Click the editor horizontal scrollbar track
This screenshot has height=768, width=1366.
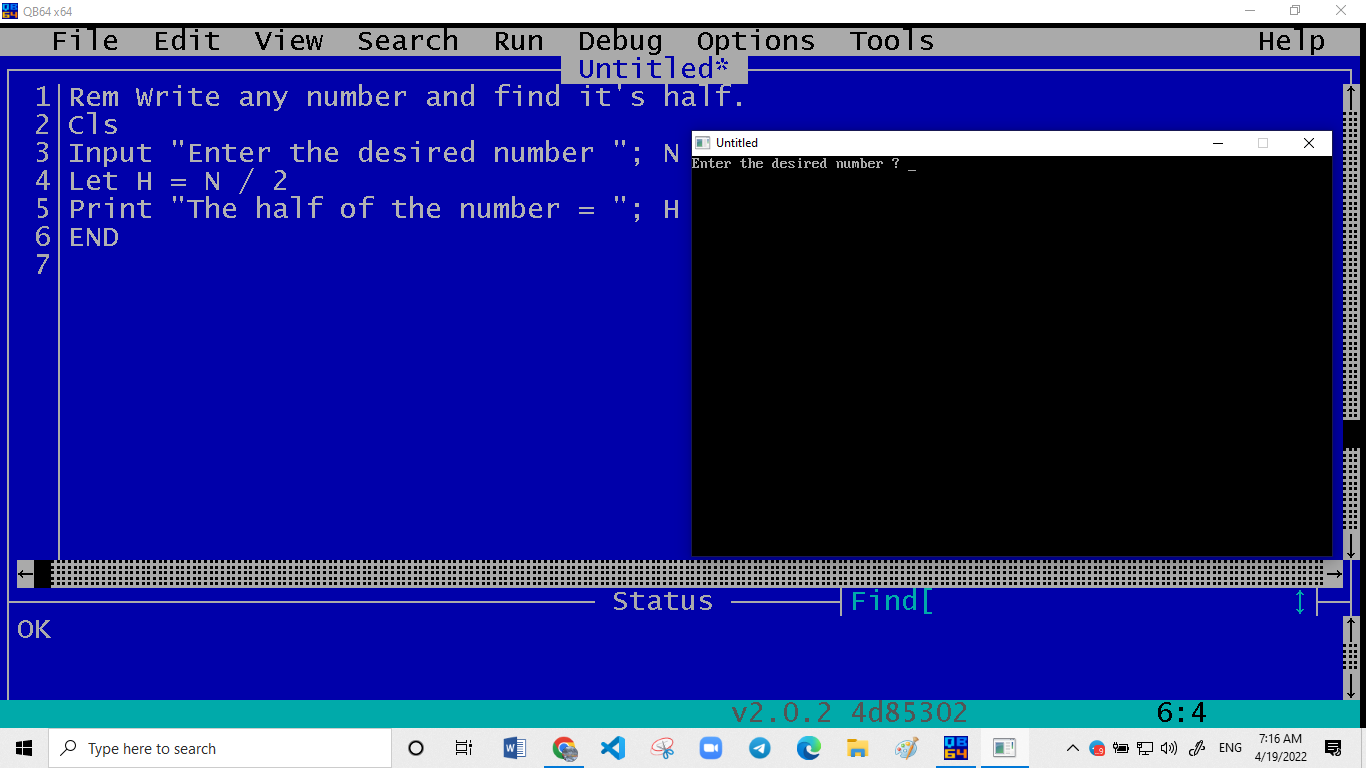click(688, 574)
